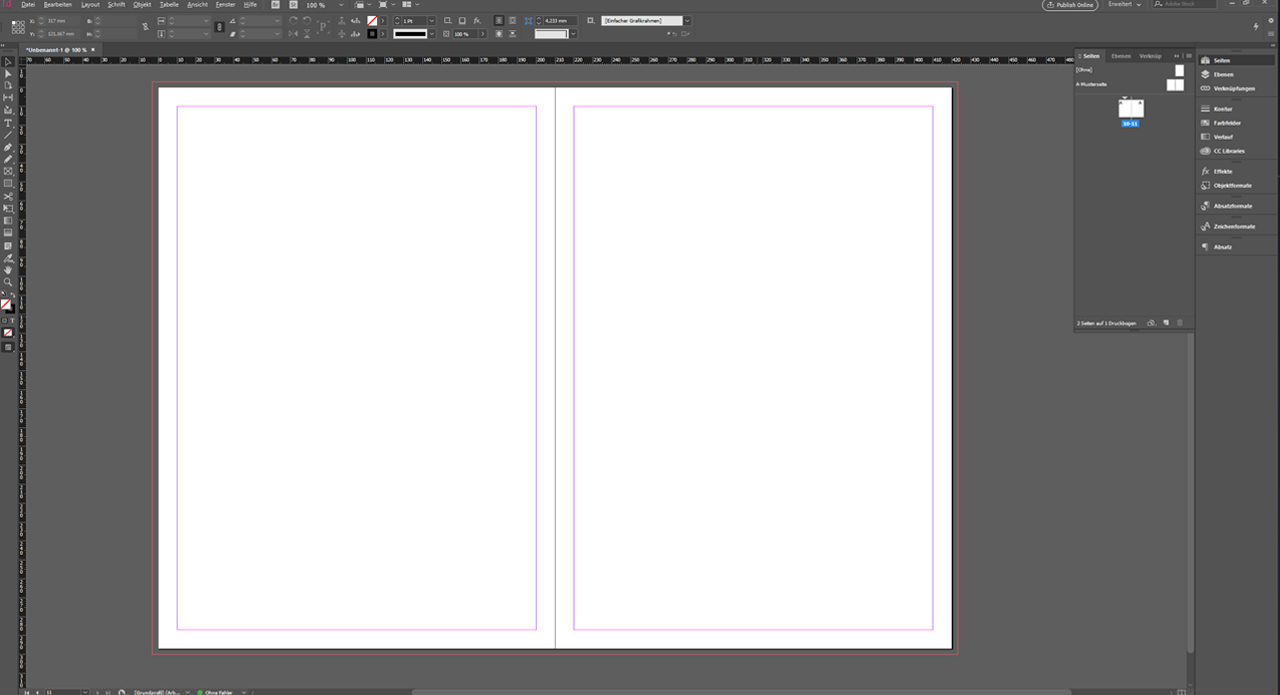Select the Line tool
This screenshot has height=695, width=1280.
(8, 135)
